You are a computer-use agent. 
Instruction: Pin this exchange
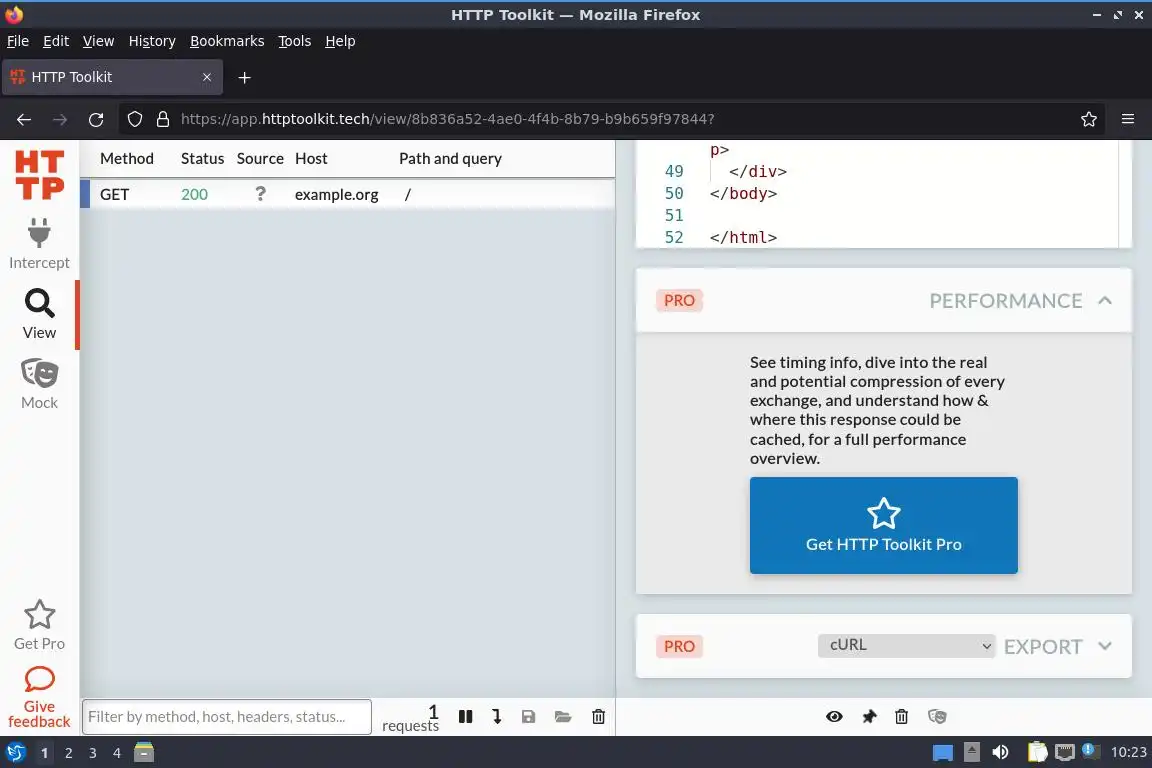869,717
